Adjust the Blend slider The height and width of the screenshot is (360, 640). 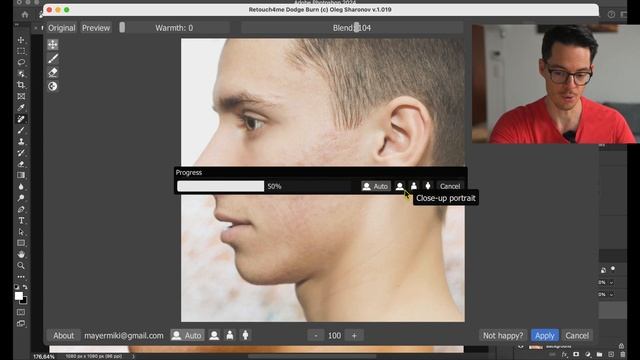click(352, 28)
